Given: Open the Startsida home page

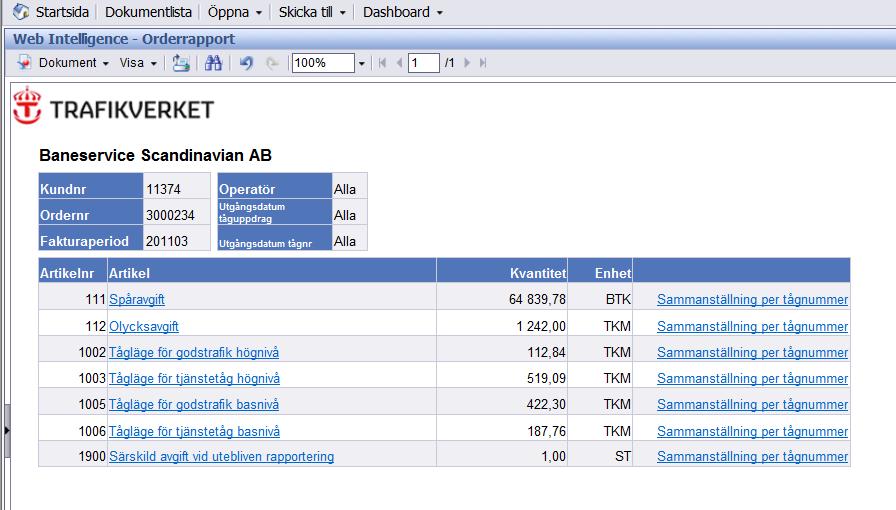Looking at the screenshot, I should pyautogui.click(x=62, y=12).
